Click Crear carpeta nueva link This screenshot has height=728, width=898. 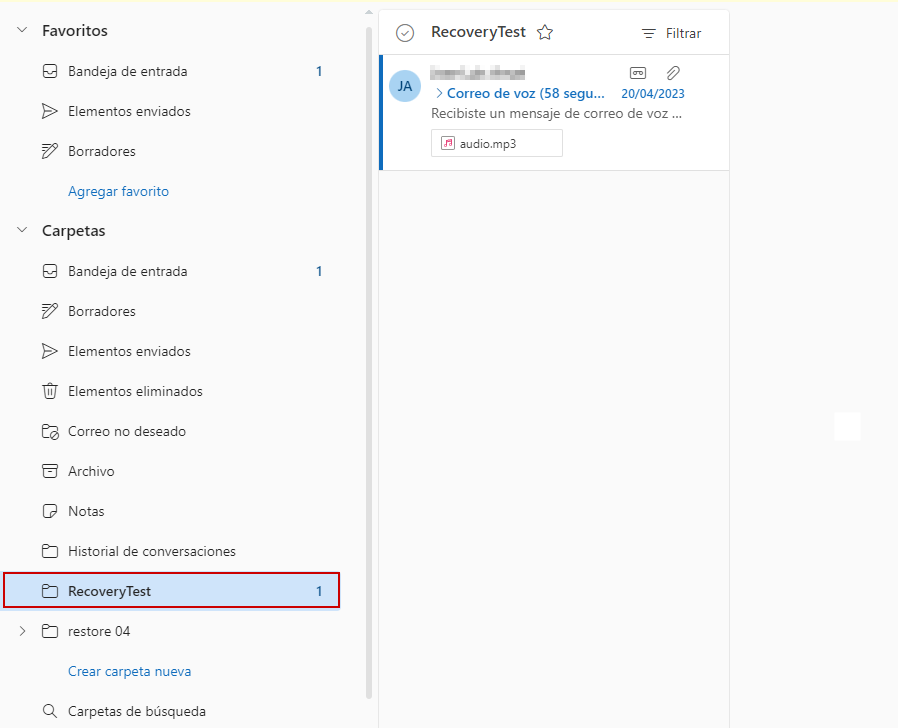point(129,671)
